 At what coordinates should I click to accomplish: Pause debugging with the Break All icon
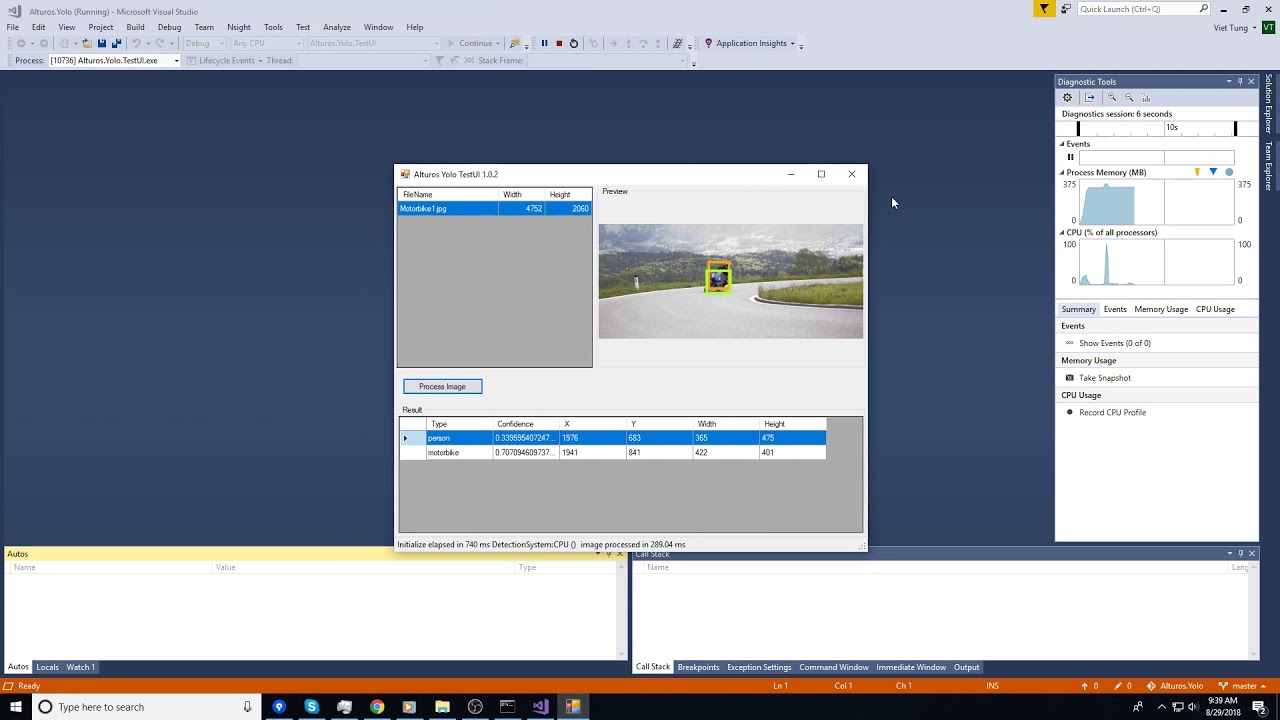tap(544, 43)
